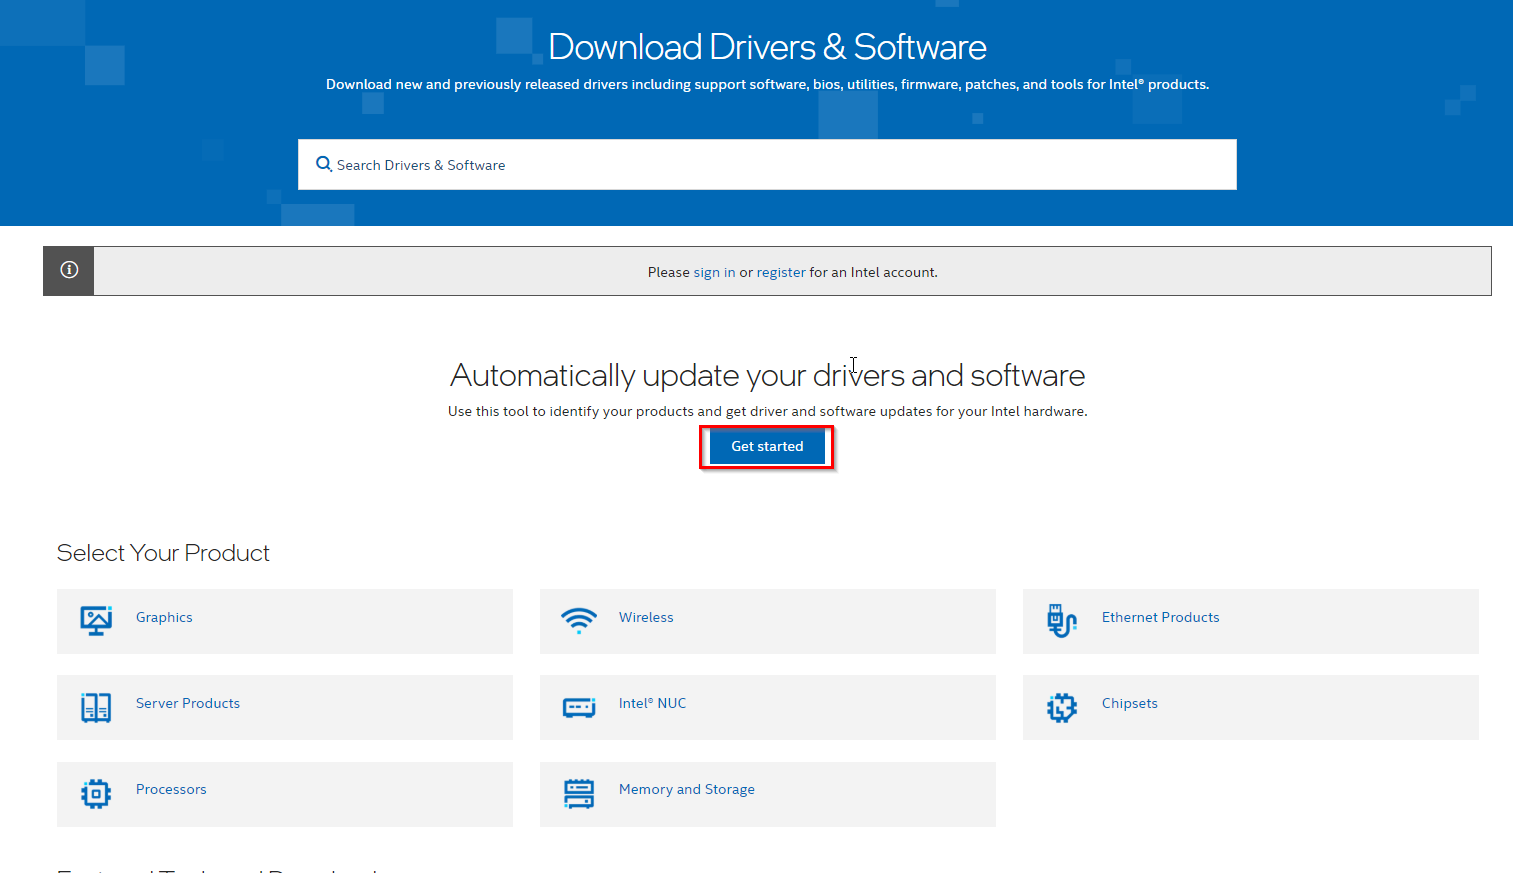Follow the sign in link
The height and width of the screenshot is (873, 1513).
coord(714,272)
